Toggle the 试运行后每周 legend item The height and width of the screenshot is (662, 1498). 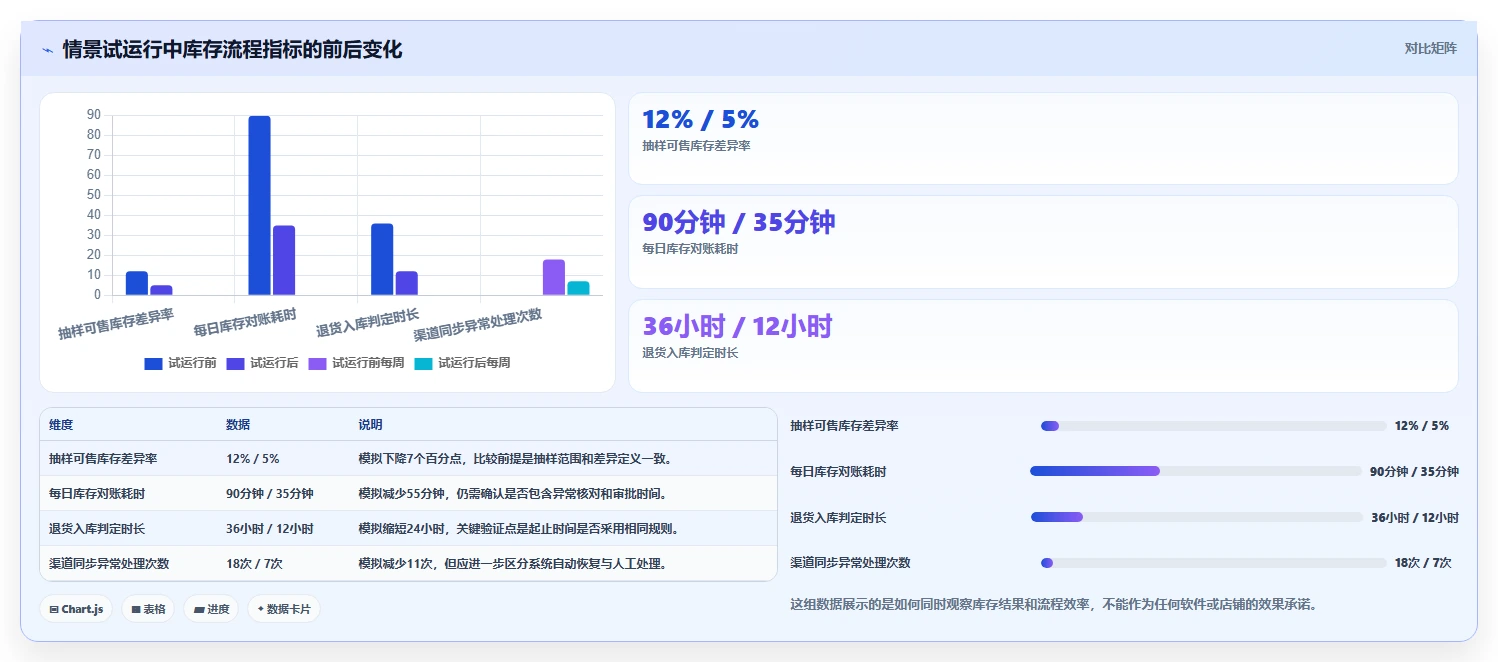pos(462,363)
